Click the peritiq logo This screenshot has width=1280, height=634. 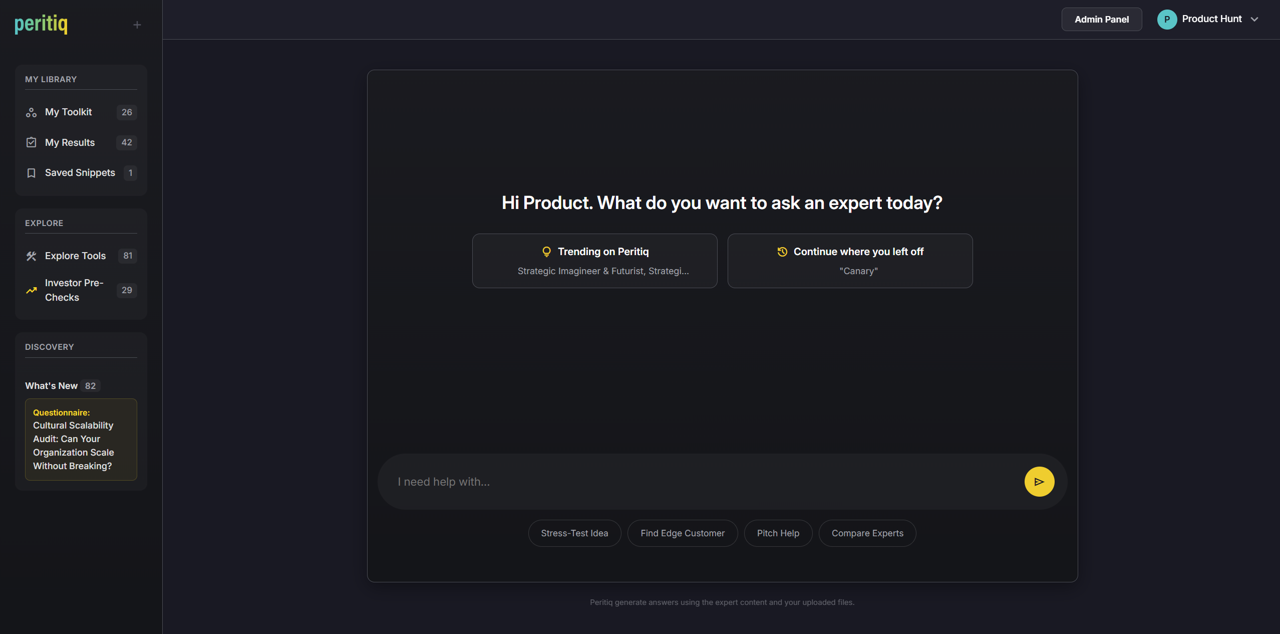pos(40,24)
